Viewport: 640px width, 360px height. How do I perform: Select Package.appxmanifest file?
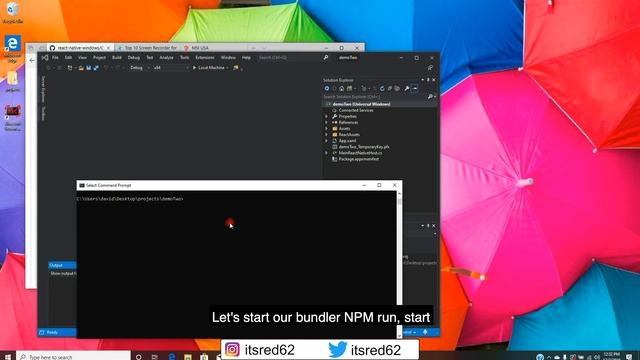click(358, 159)
